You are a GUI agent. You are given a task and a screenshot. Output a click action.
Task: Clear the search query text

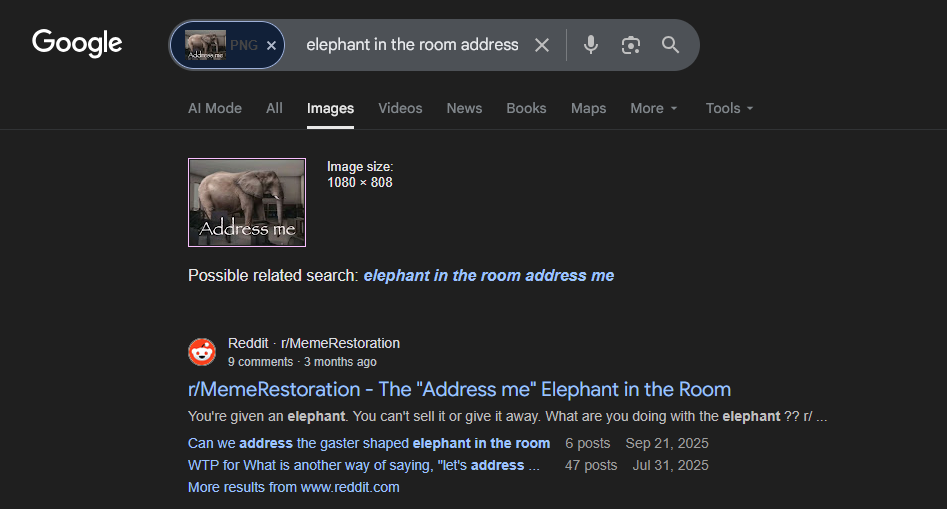coord(542,45)
